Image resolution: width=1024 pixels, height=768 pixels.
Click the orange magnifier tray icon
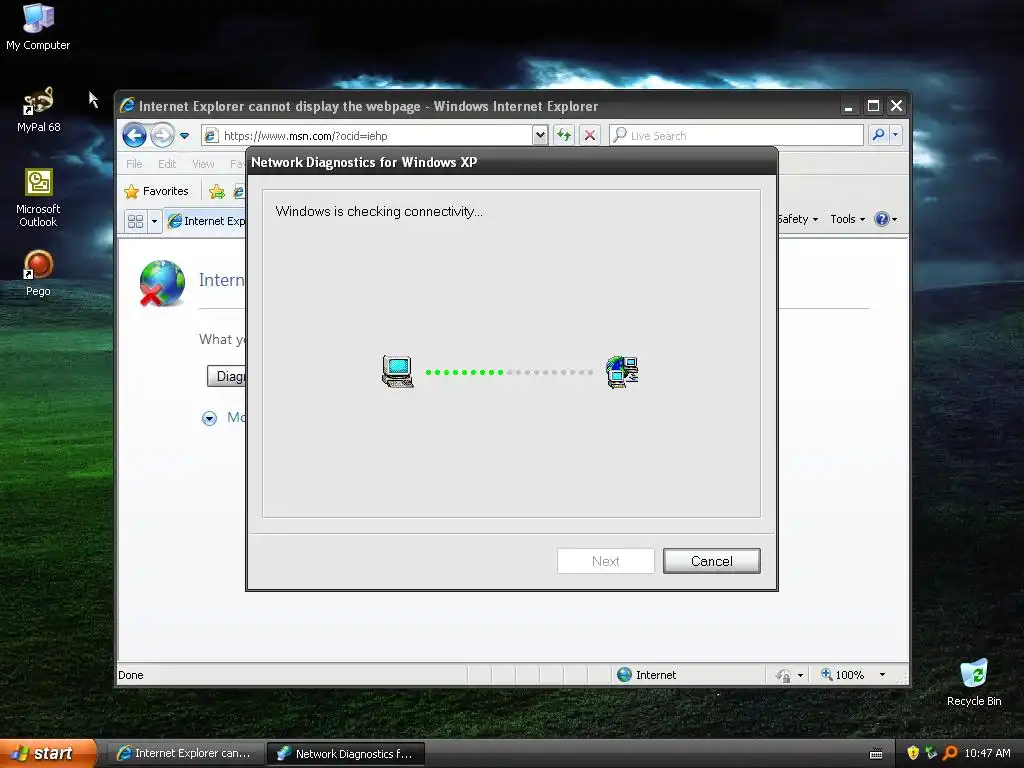coord(950,753)
